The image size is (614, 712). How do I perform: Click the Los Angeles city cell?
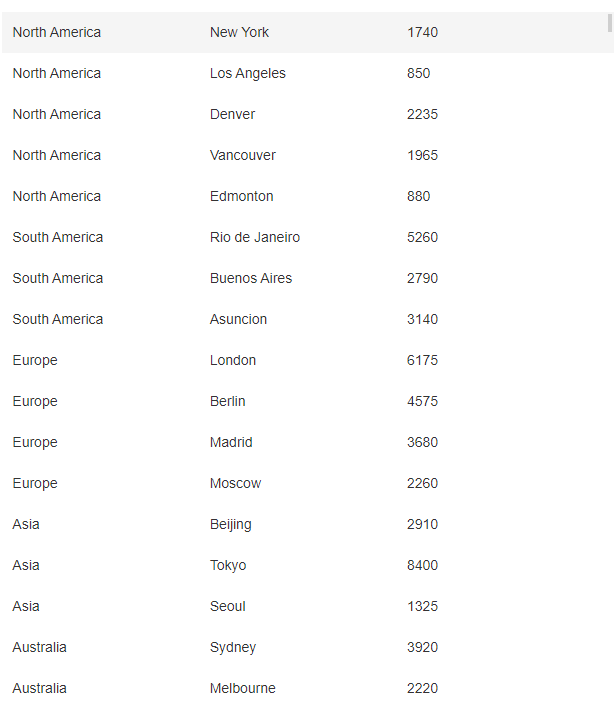(247, 73)
